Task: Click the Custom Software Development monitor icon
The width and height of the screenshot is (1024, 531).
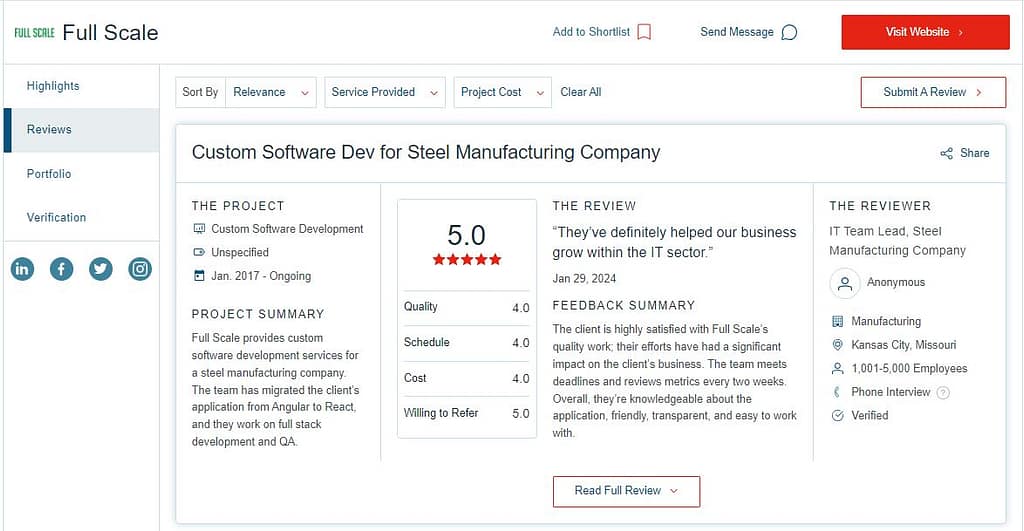Action: click(x=199, y=229)
